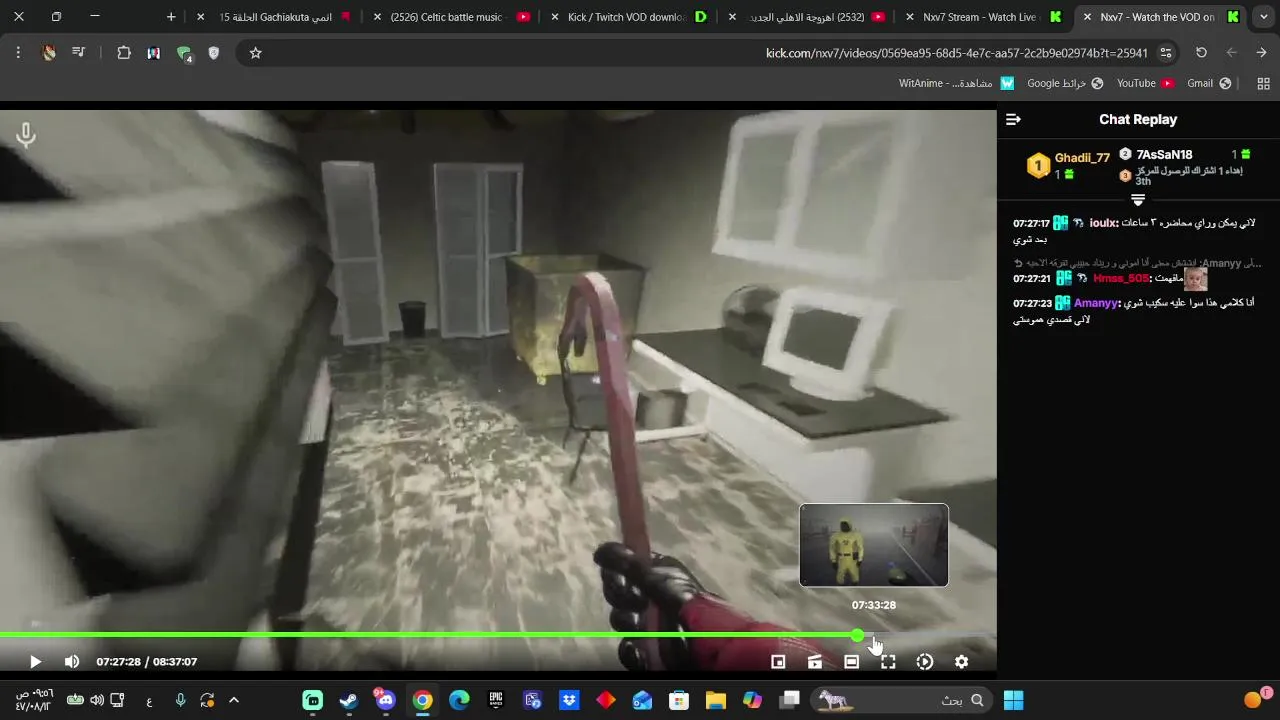Open a new browser tab

171,17
